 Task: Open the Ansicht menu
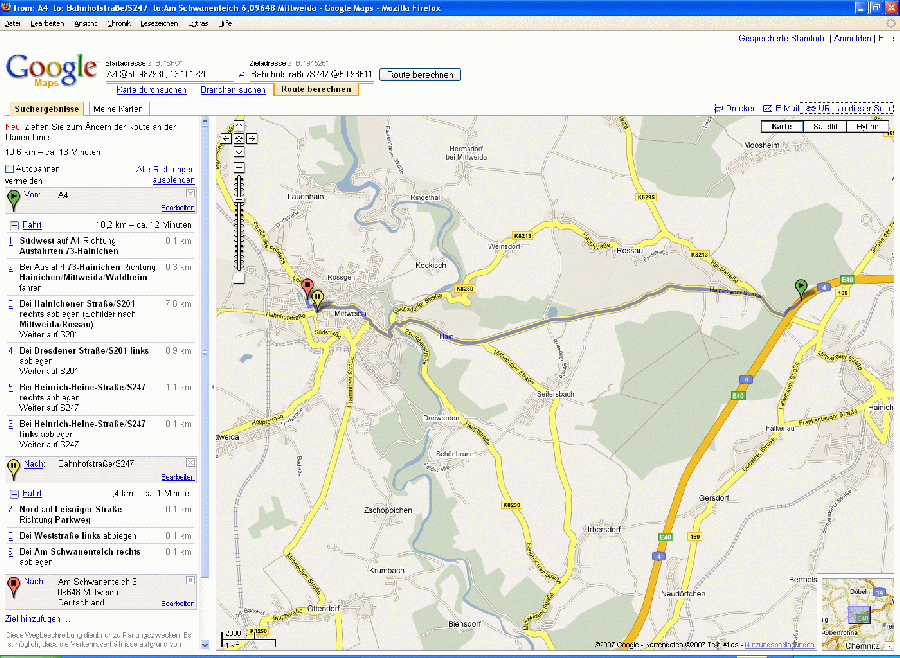pos(86,24)
